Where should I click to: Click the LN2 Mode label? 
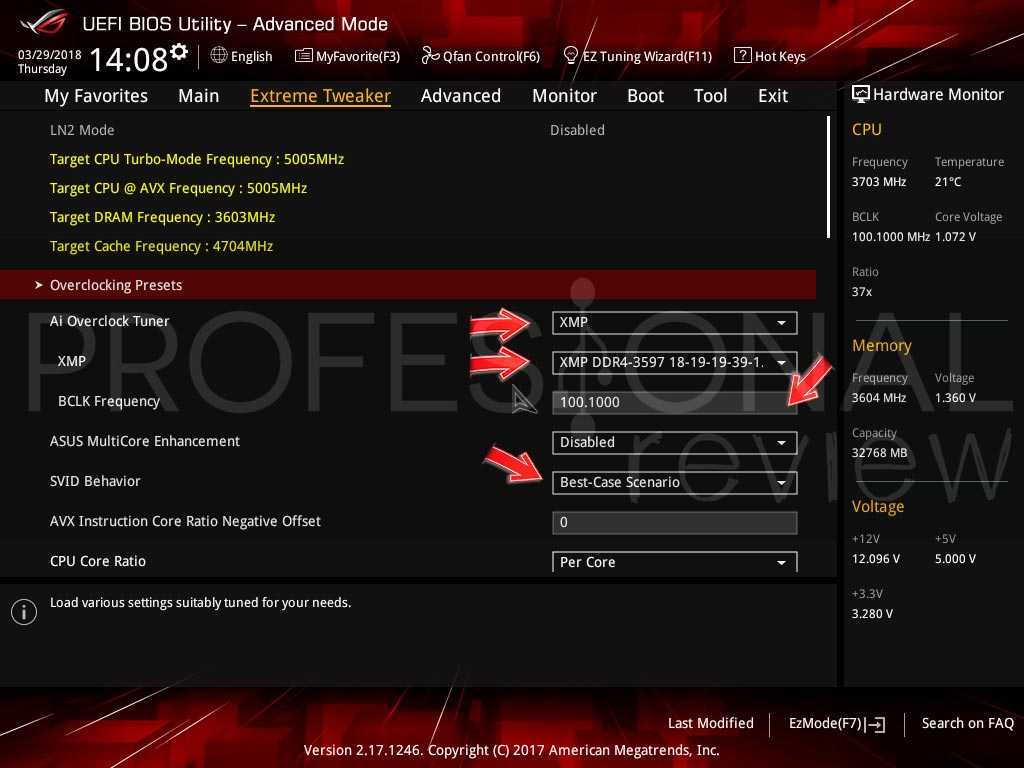82,131
